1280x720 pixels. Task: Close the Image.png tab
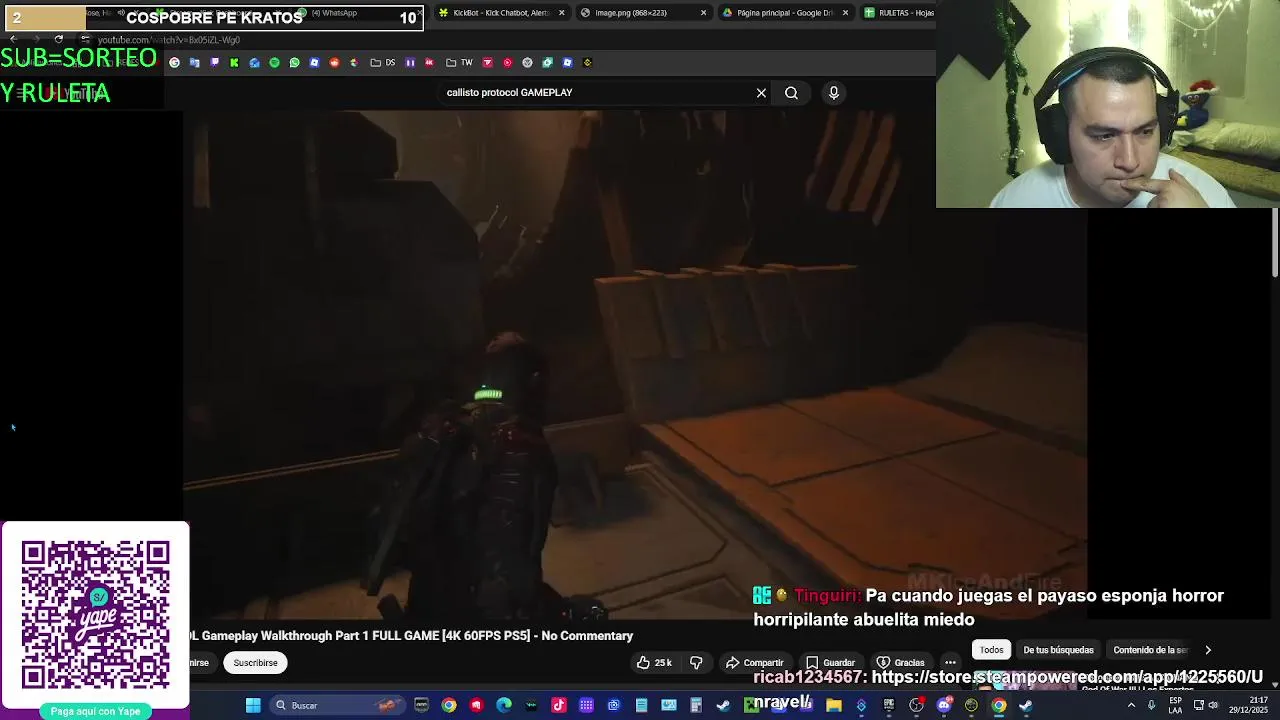[703, 13]
